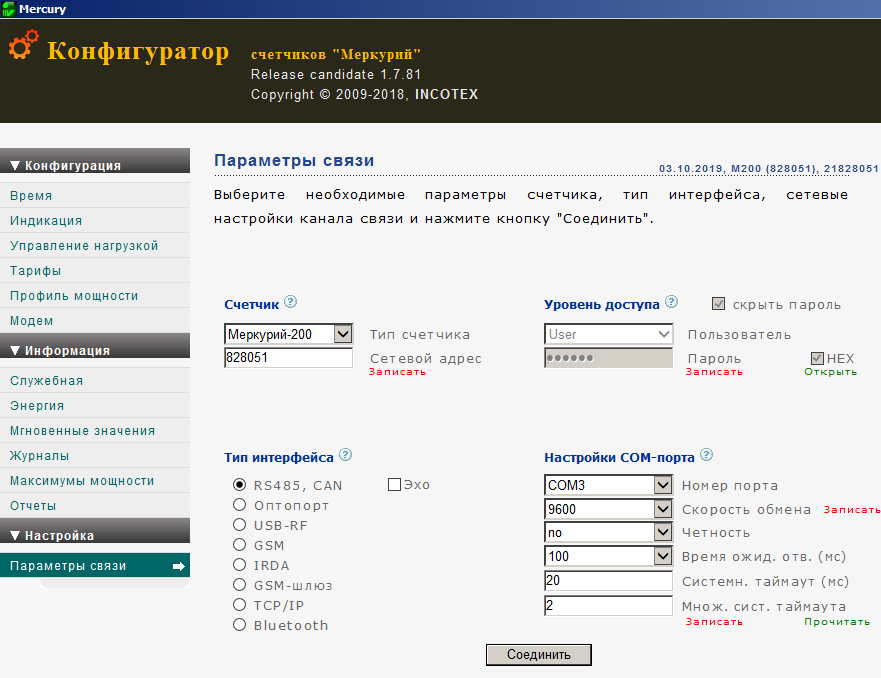This screenshot has width=881, height=678.
Task: Click arrow icon on Параметры связи item
Action: (x=179, y=566)
